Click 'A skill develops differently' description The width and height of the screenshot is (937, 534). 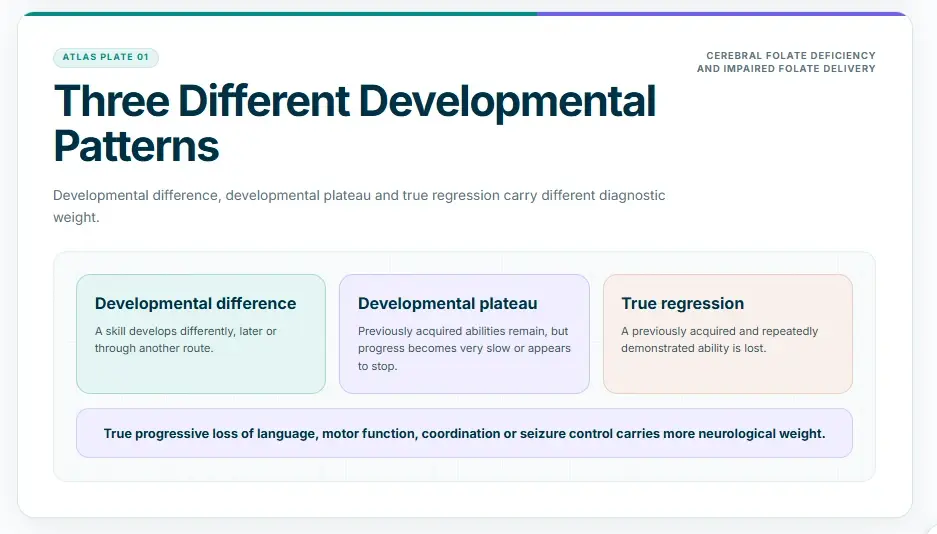(x=186, y=339)
